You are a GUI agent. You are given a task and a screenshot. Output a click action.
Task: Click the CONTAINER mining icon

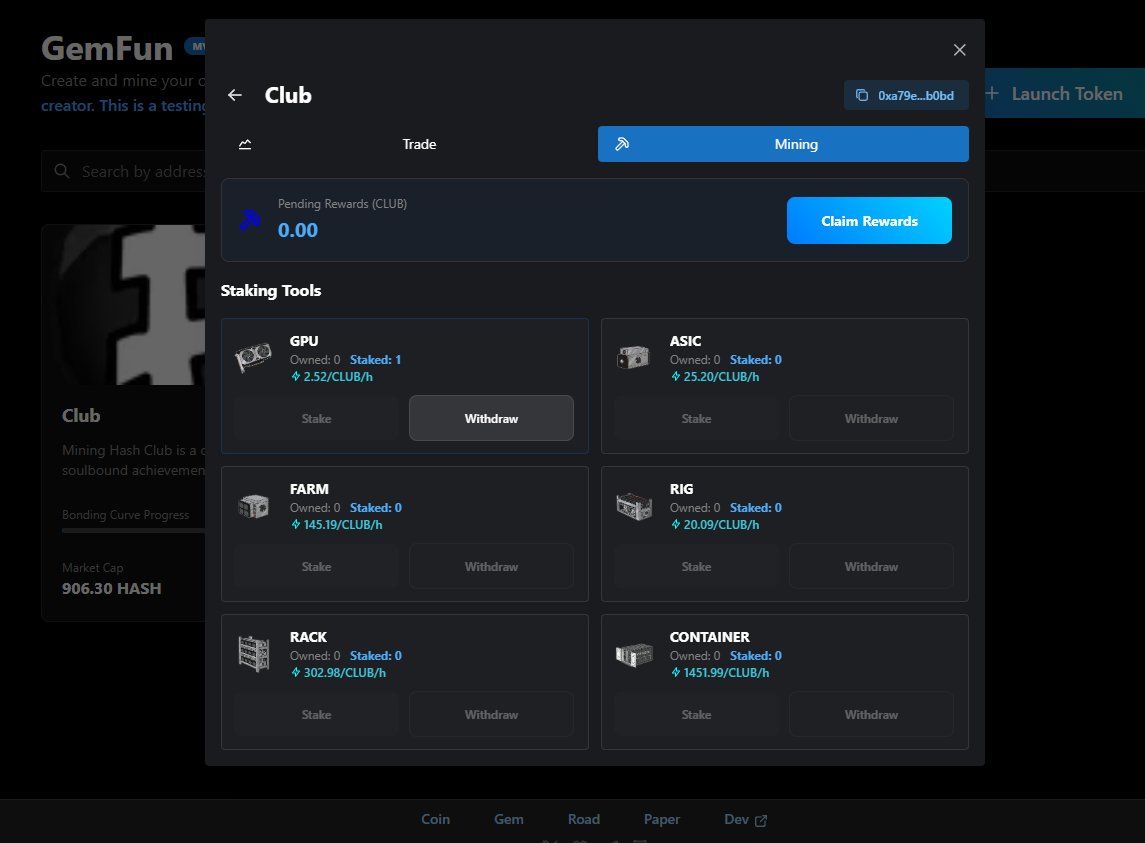click(633, 653)
